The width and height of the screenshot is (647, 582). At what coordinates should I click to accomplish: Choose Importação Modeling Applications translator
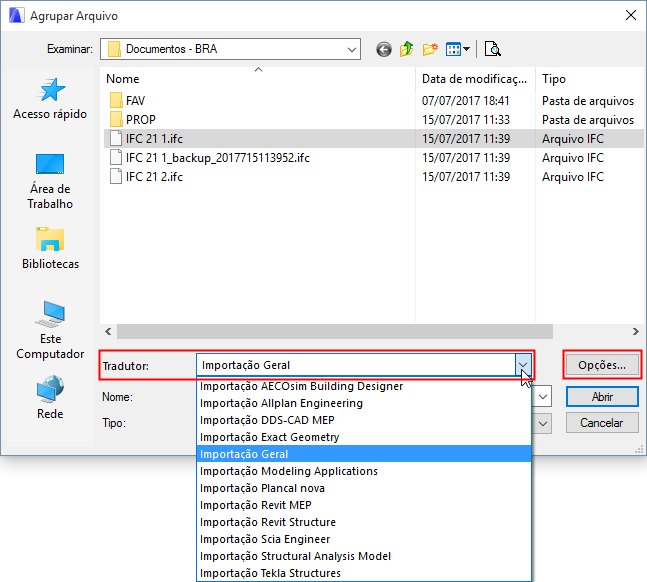(x=364, y=471)
